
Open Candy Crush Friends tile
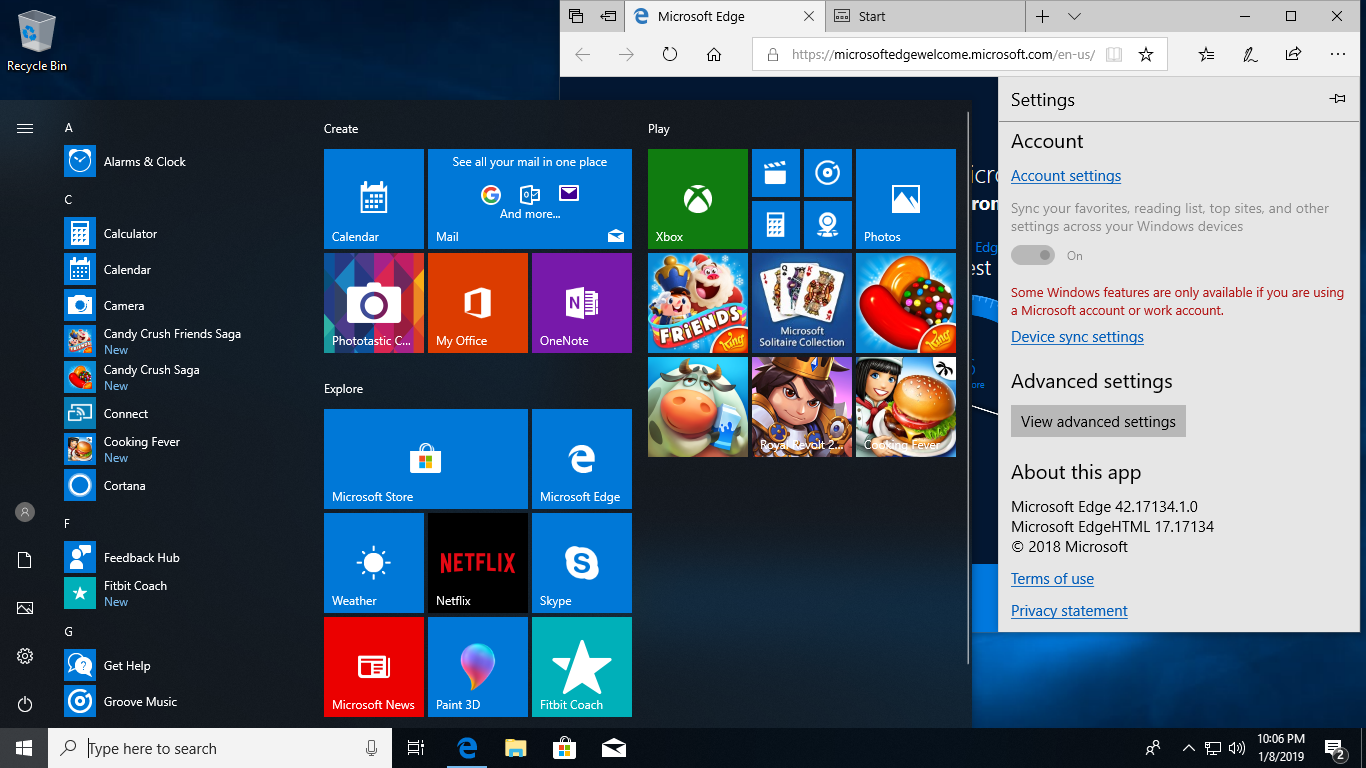pyautogui.click(x=698, y=303)
